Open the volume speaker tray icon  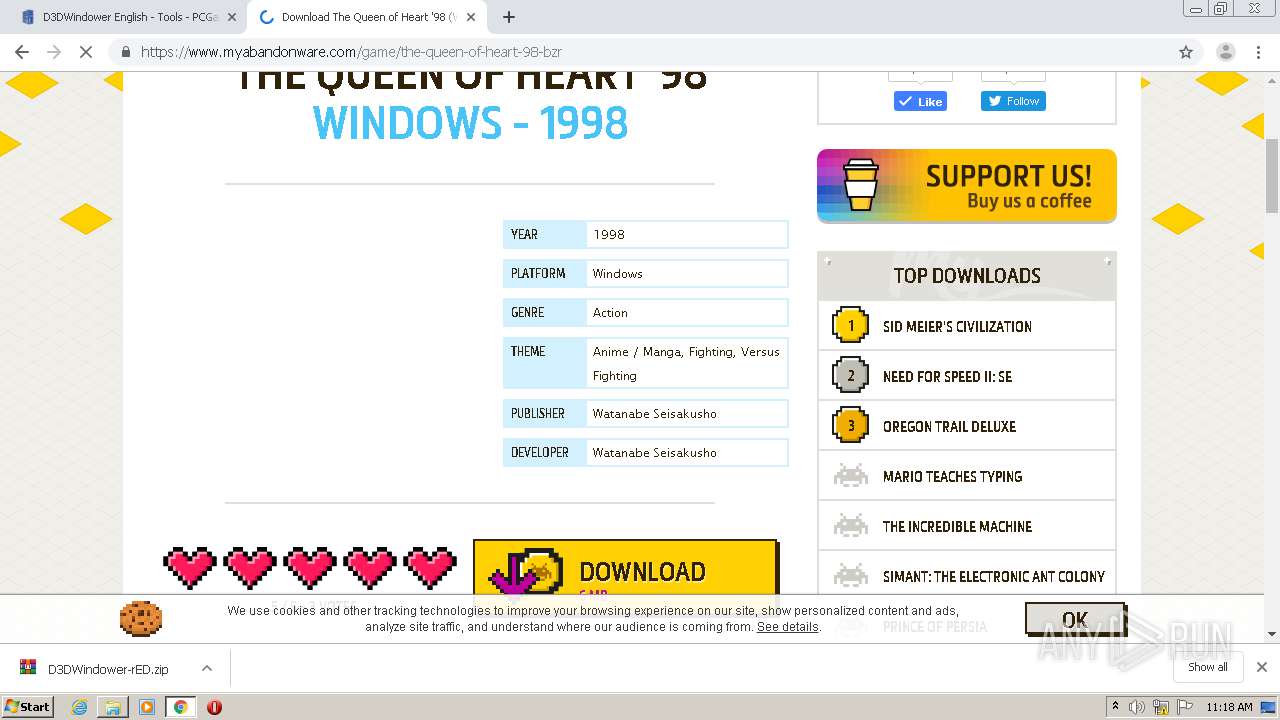[1137, 707]
